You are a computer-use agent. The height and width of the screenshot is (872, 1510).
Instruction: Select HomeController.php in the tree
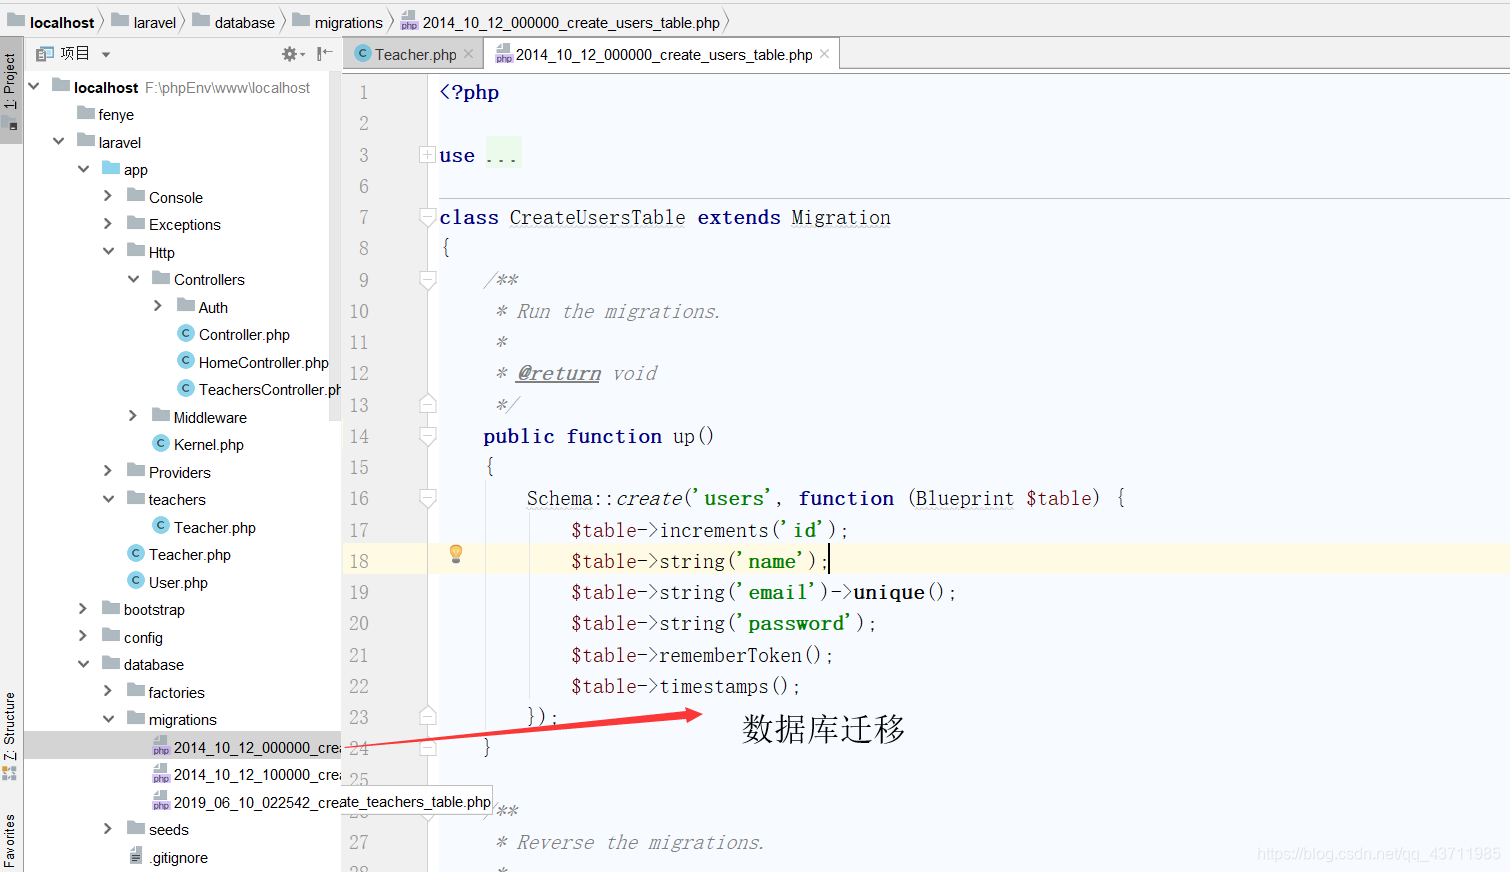coord(263,362)
